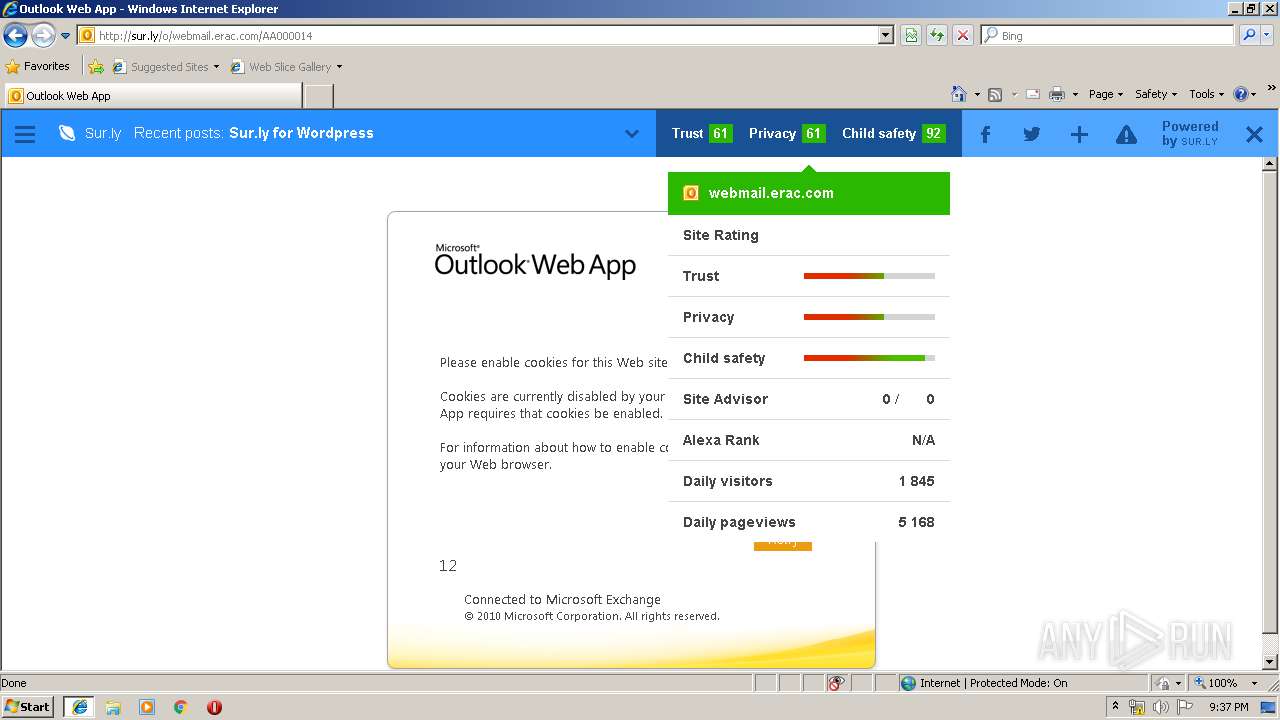Click the search magnifier button
The image size is (1280, 720).
click(x=1248, y=36)
